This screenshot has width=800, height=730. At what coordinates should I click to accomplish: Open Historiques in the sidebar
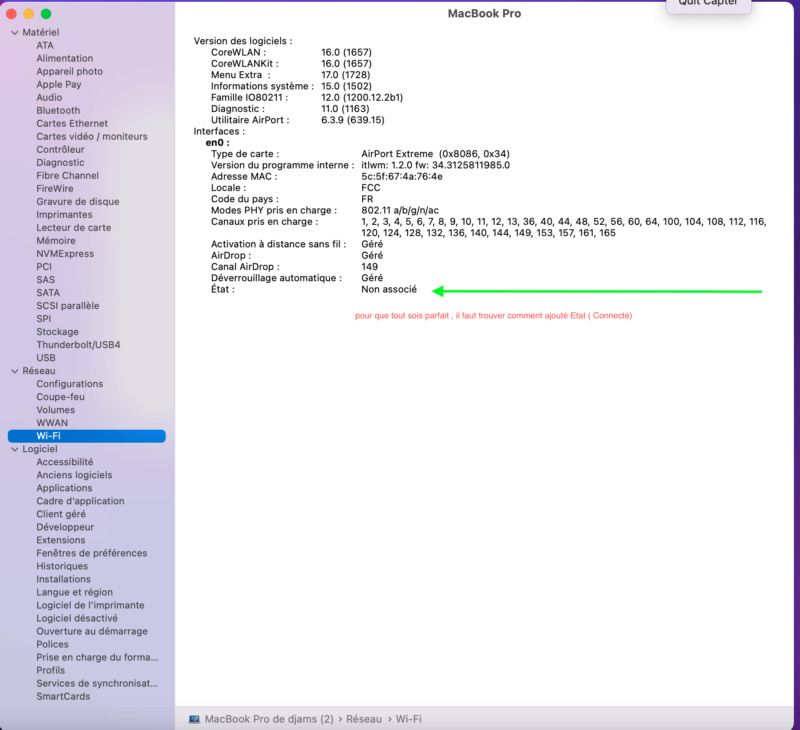point(62,566)
